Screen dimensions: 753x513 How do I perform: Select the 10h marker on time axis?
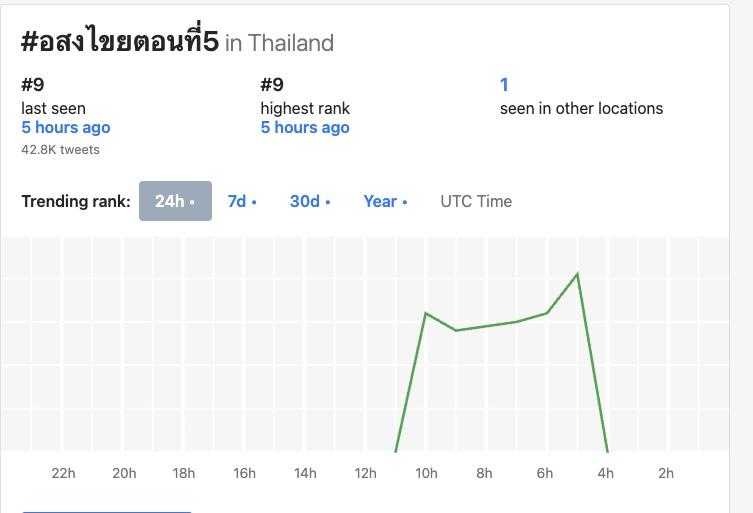[427, 473]
